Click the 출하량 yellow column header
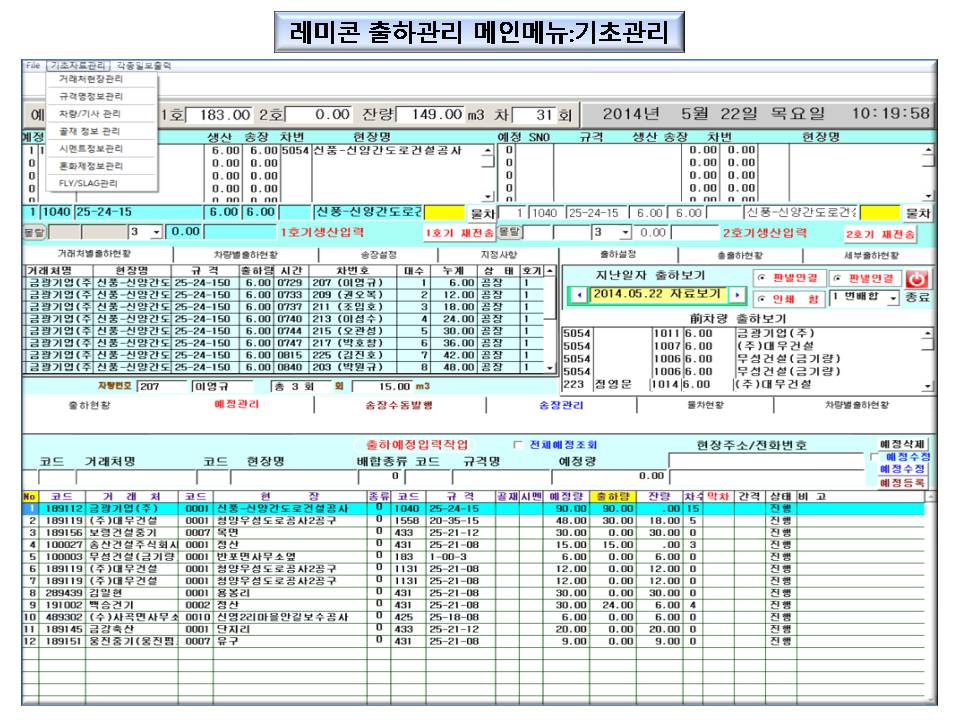Screen dimensions: 960x720 (612, 497)
